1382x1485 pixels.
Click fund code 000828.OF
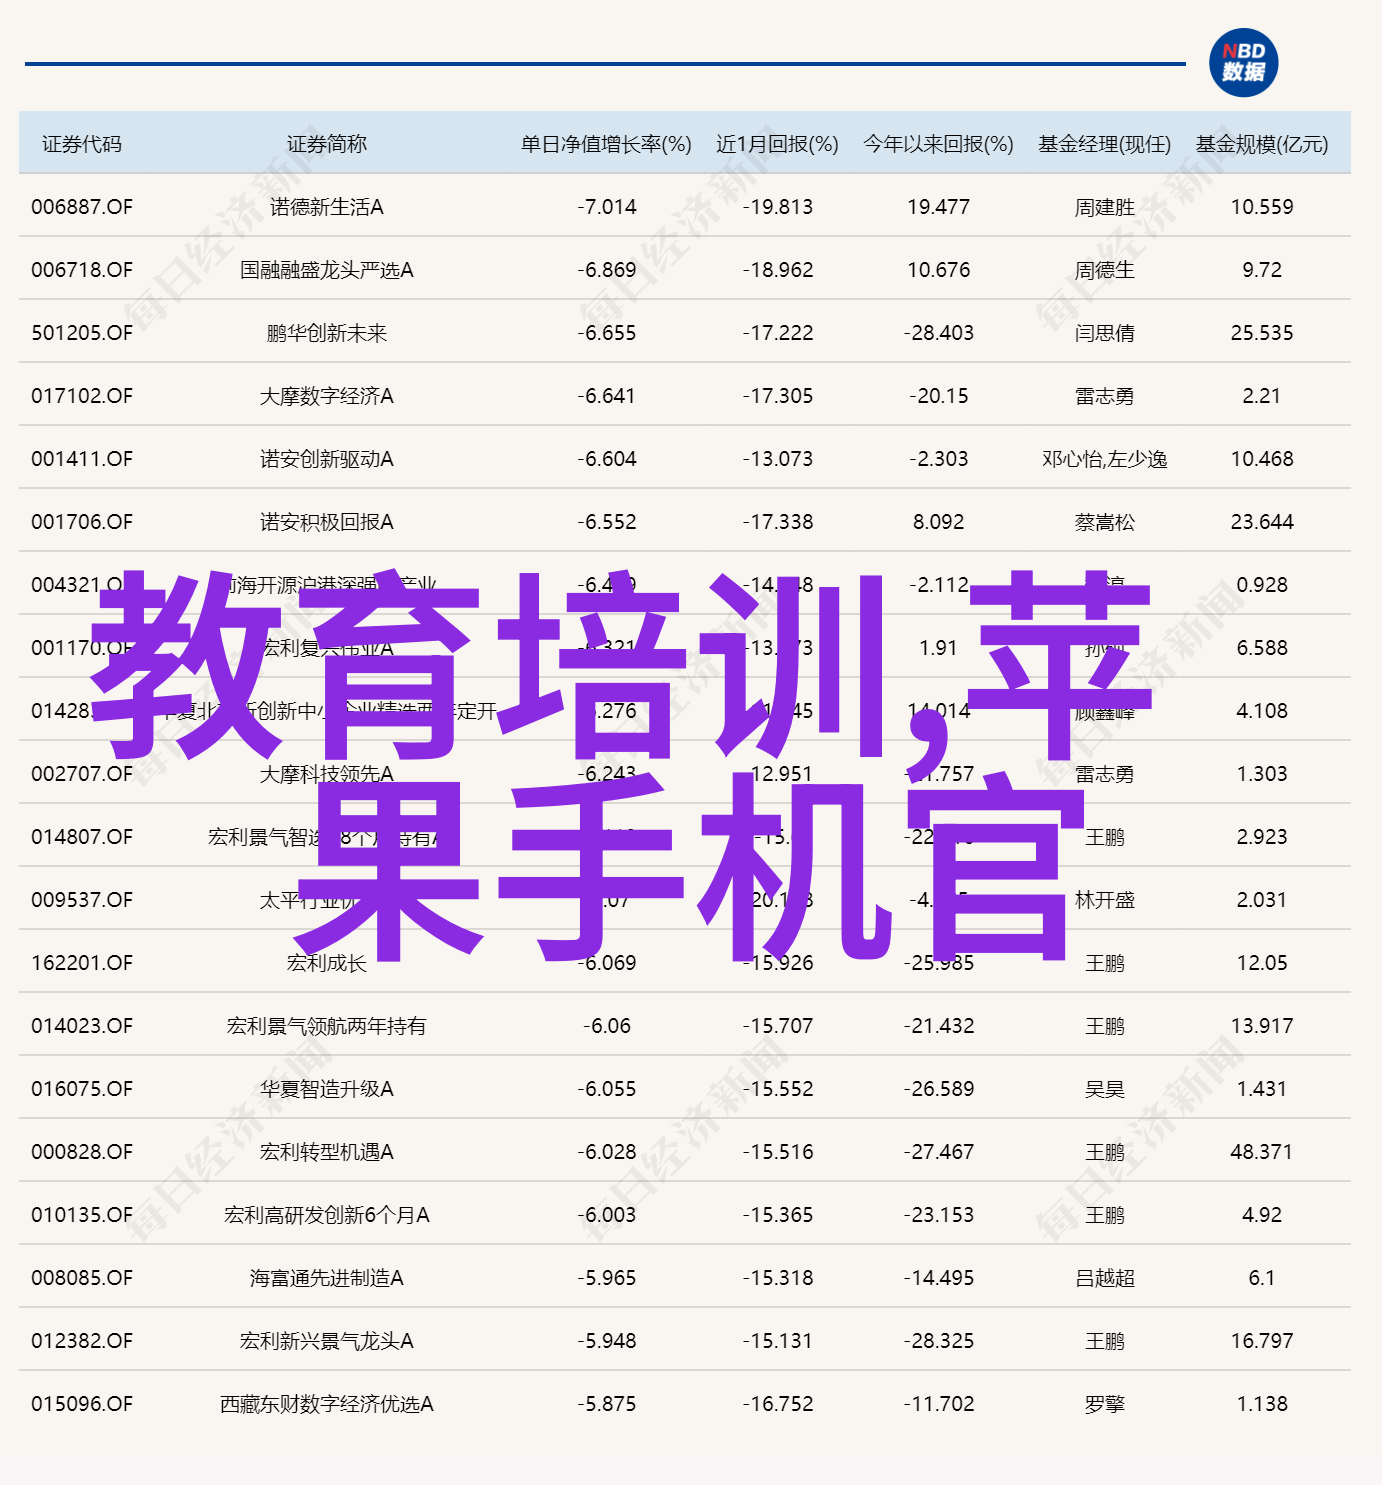(x=82, y=1152)
